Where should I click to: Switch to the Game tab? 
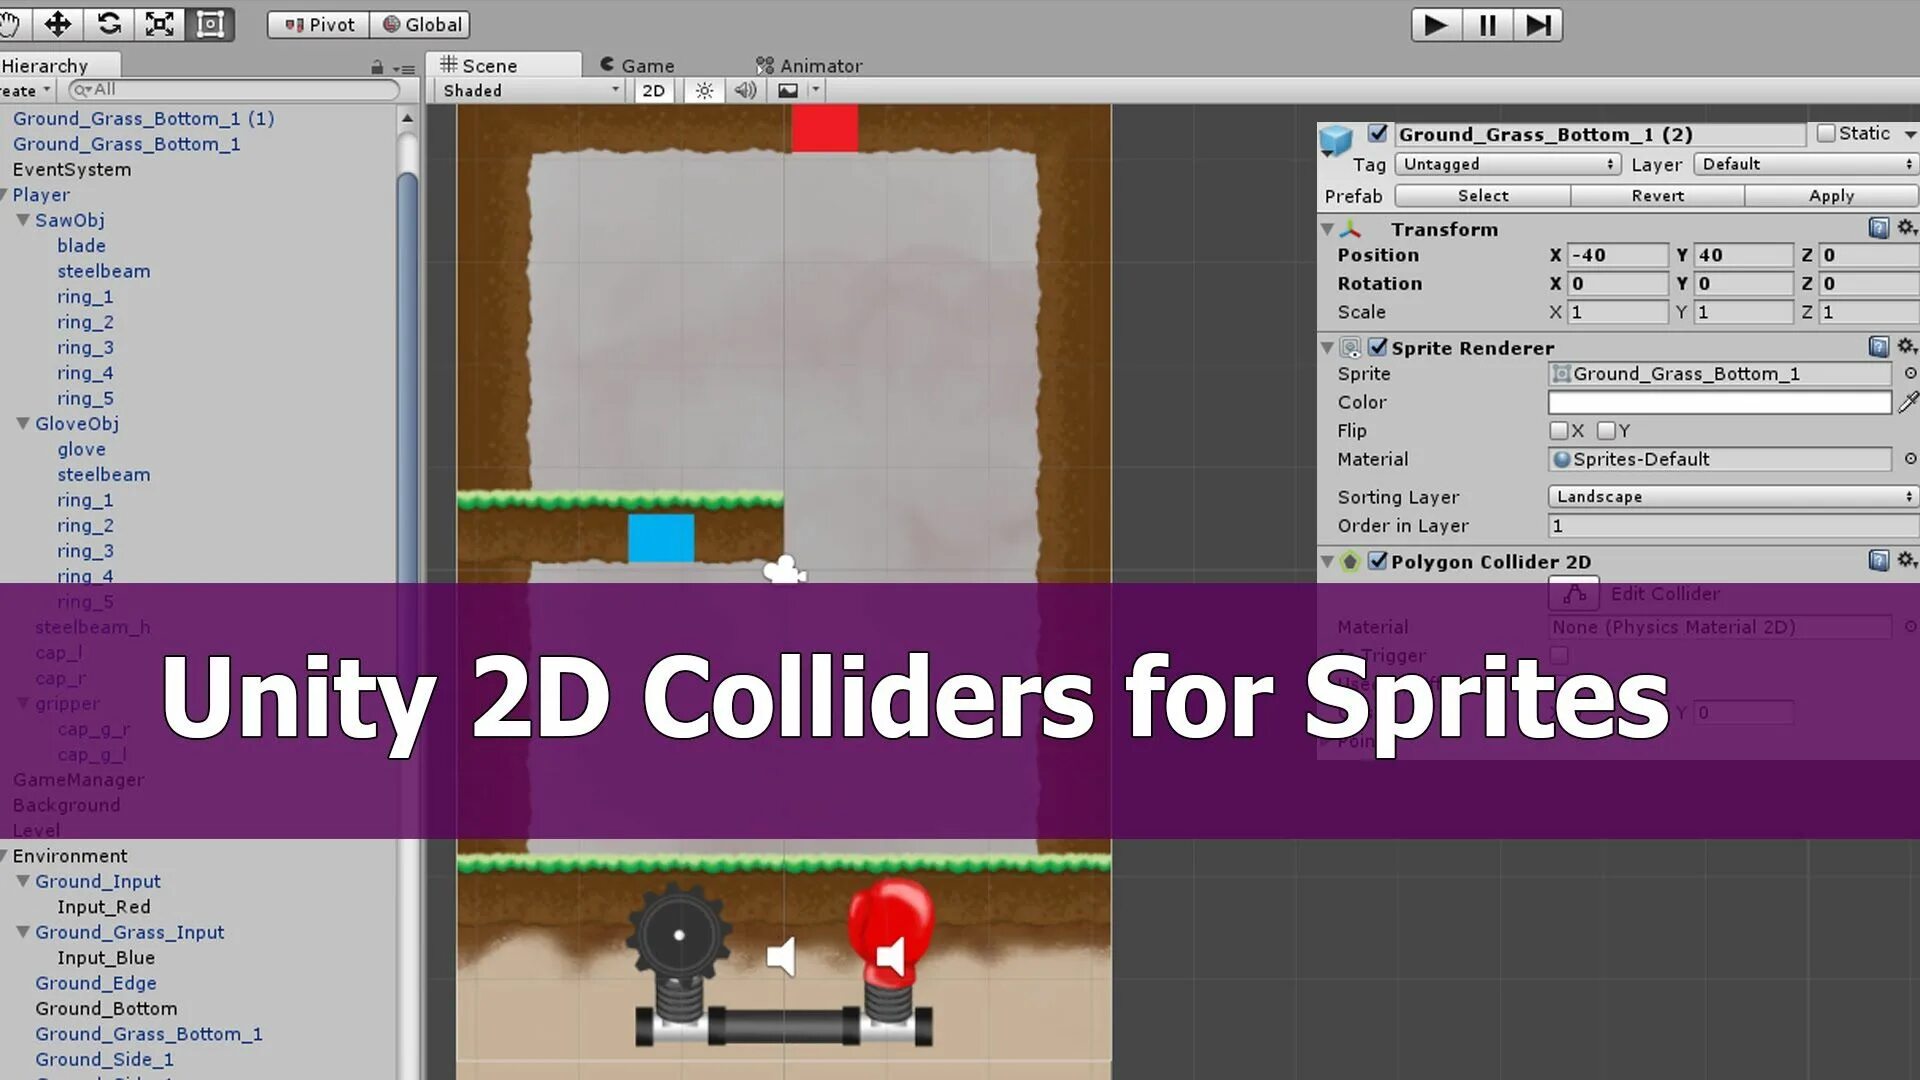coord(637,65)
